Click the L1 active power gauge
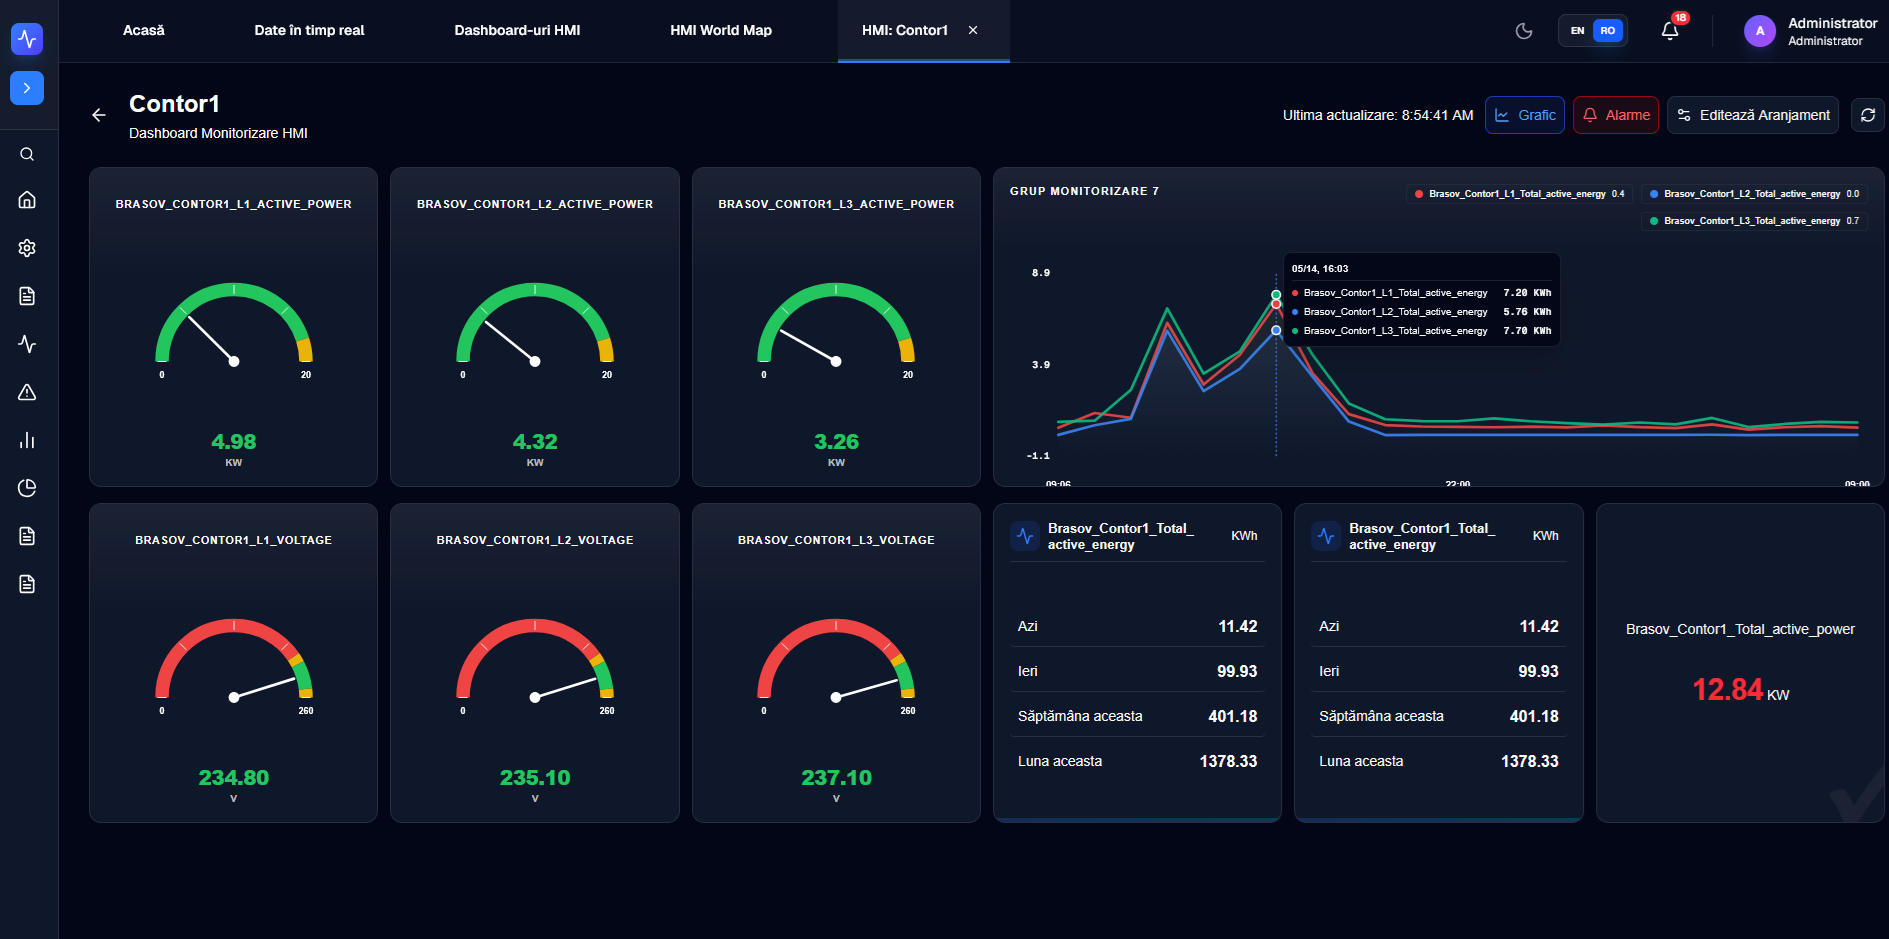The image size is (1889, 939). click(x=234, y=325)
